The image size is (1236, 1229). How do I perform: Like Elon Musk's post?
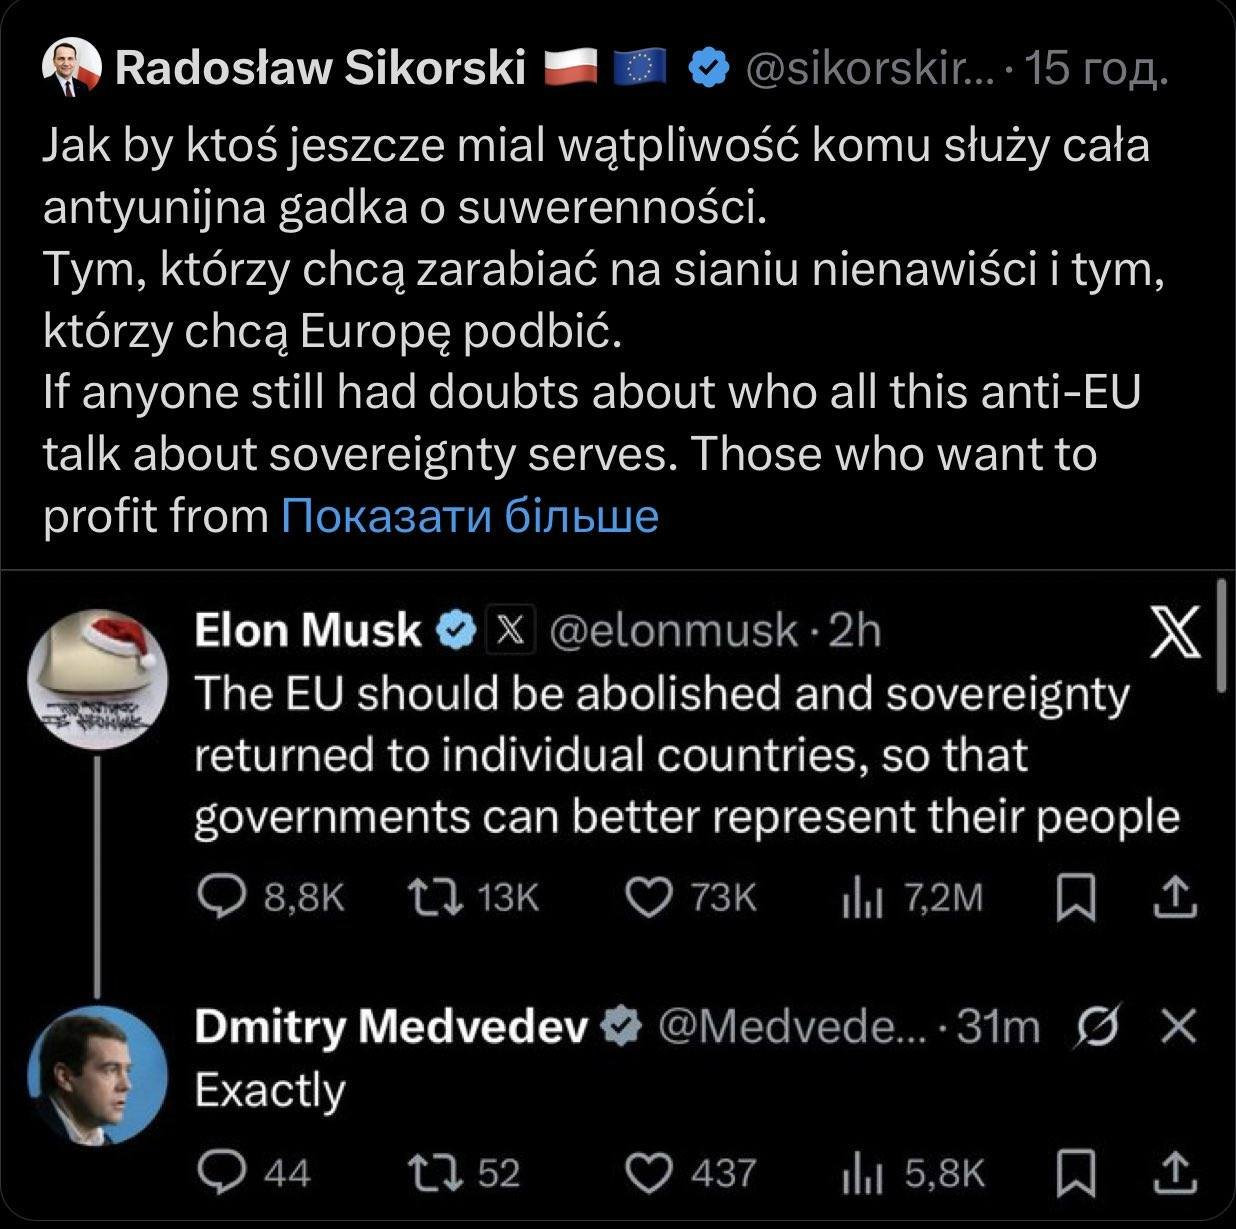point(648,898)
